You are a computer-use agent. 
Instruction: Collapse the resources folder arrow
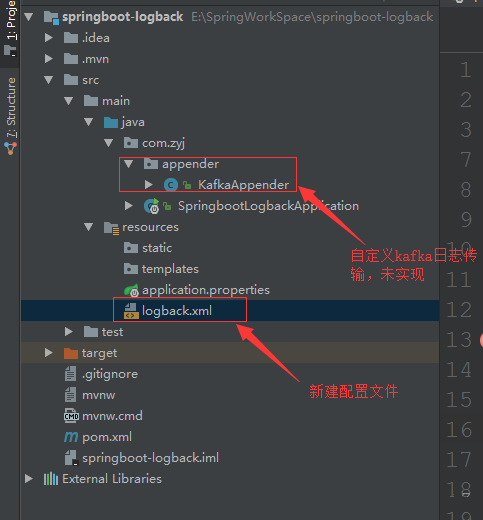point(89,227)
